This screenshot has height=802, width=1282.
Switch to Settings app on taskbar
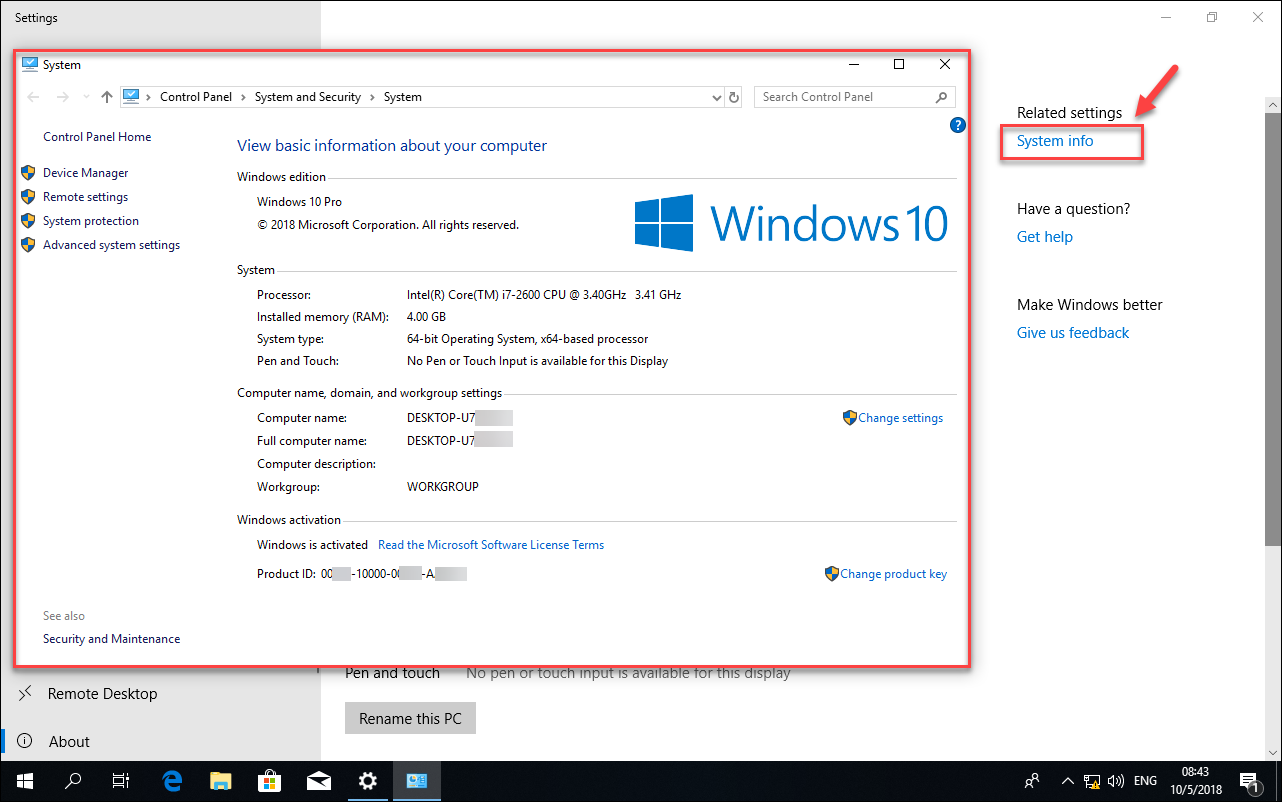click(x=368, y=781)
